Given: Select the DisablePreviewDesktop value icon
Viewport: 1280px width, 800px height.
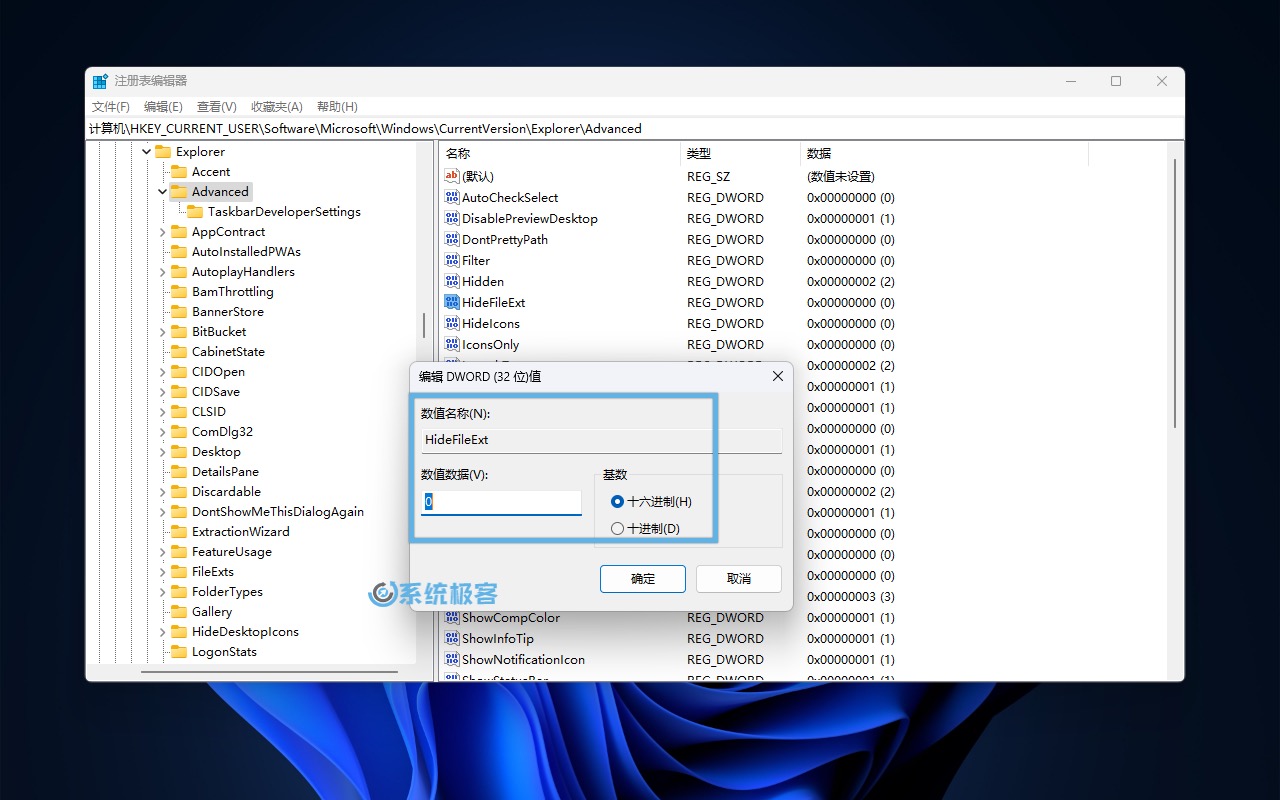Looking at the screenshot, I should pyautogui.click(x=451, y=218).
